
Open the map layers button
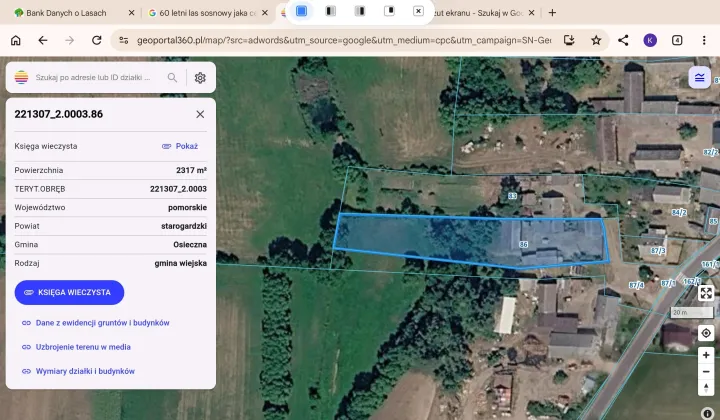pyautogui.click(x=699, y=78)
